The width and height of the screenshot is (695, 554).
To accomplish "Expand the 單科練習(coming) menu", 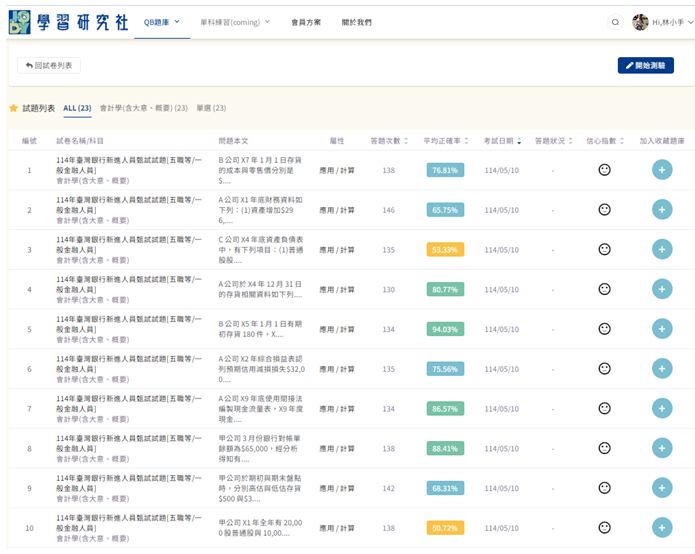I will click(238, 21).
